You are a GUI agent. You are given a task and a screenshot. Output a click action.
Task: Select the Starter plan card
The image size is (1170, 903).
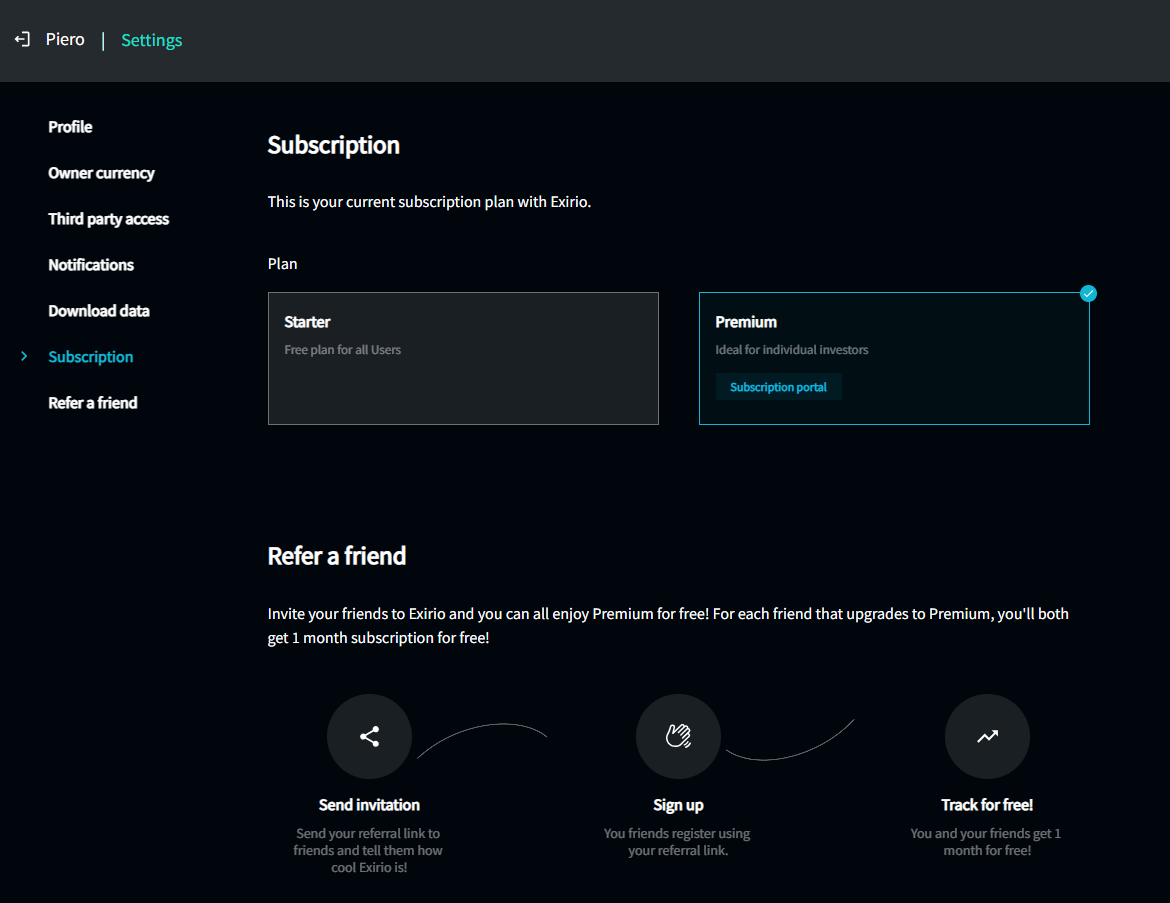point(463,358)
